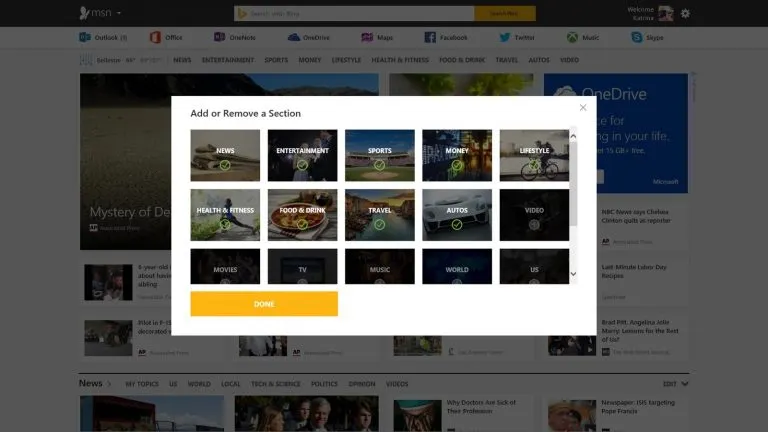Go to Food & Drink in navigation bar
The height and width of the screenshot is (432, 768).
click(461, 60)
